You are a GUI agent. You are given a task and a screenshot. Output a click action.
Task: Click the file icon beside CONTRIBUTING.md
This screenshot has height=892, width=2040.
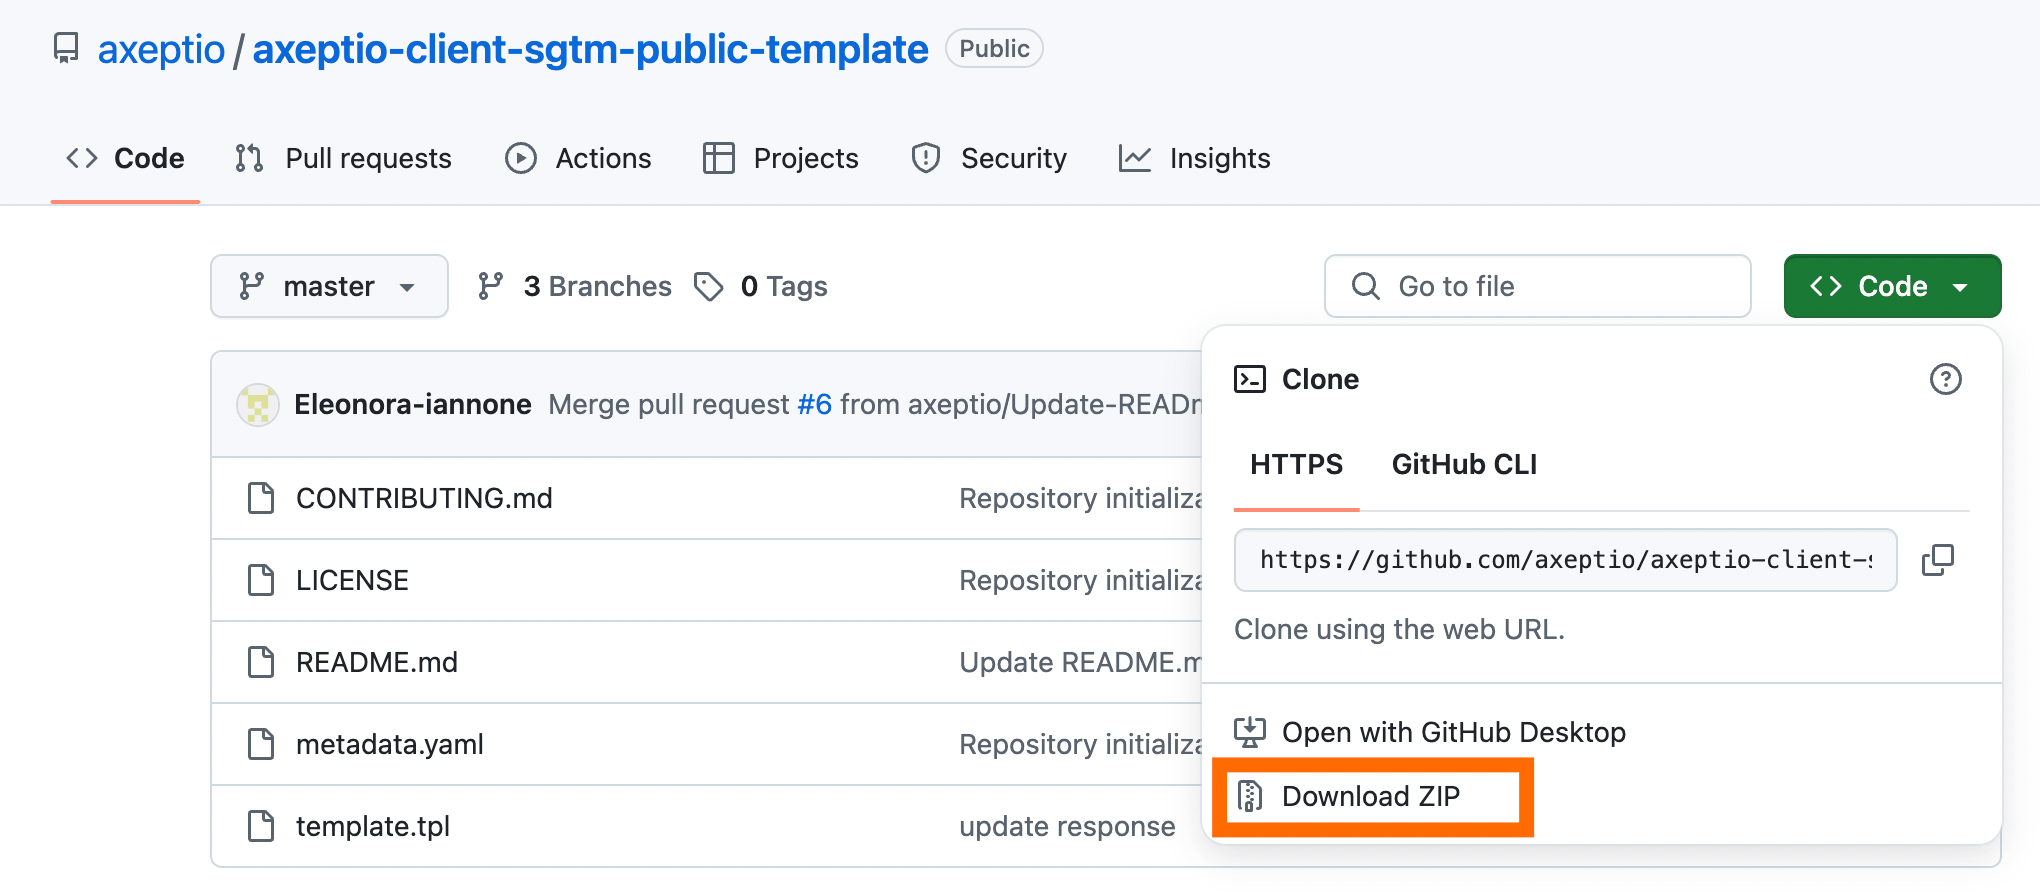[261, 498]
